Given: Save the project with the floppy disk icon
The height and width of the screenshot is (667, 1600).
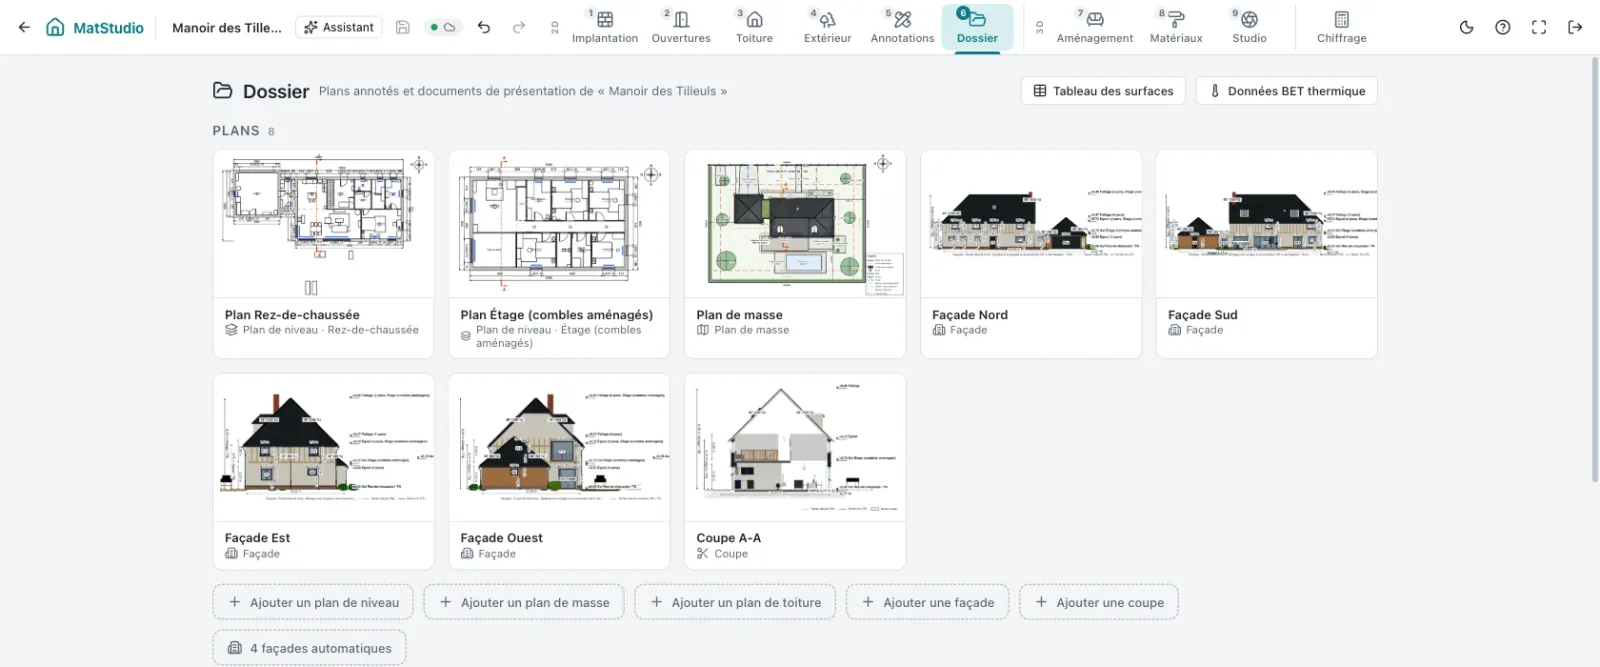Looking at the screenshot, I should (402, 27).
